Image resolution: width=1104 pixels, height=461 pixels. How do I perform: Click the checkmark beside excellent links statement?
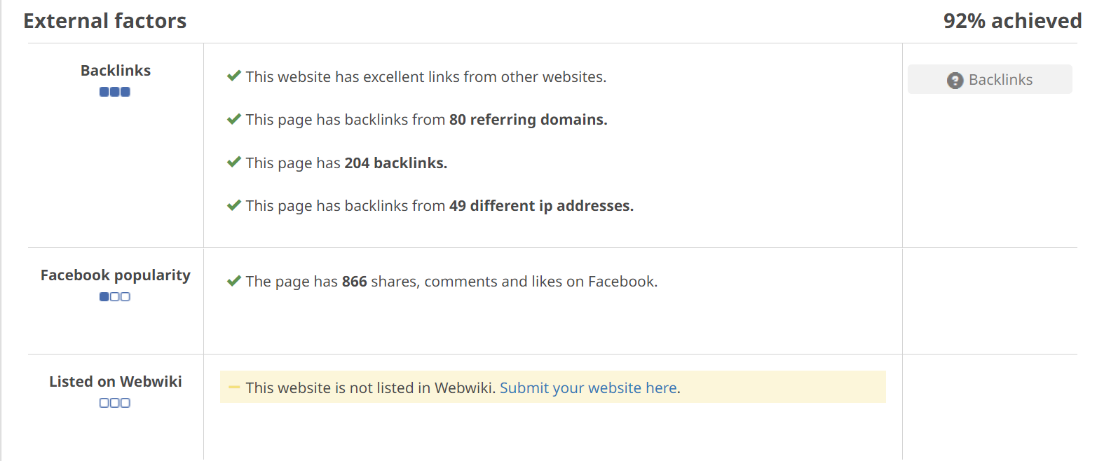click(234, 76)
